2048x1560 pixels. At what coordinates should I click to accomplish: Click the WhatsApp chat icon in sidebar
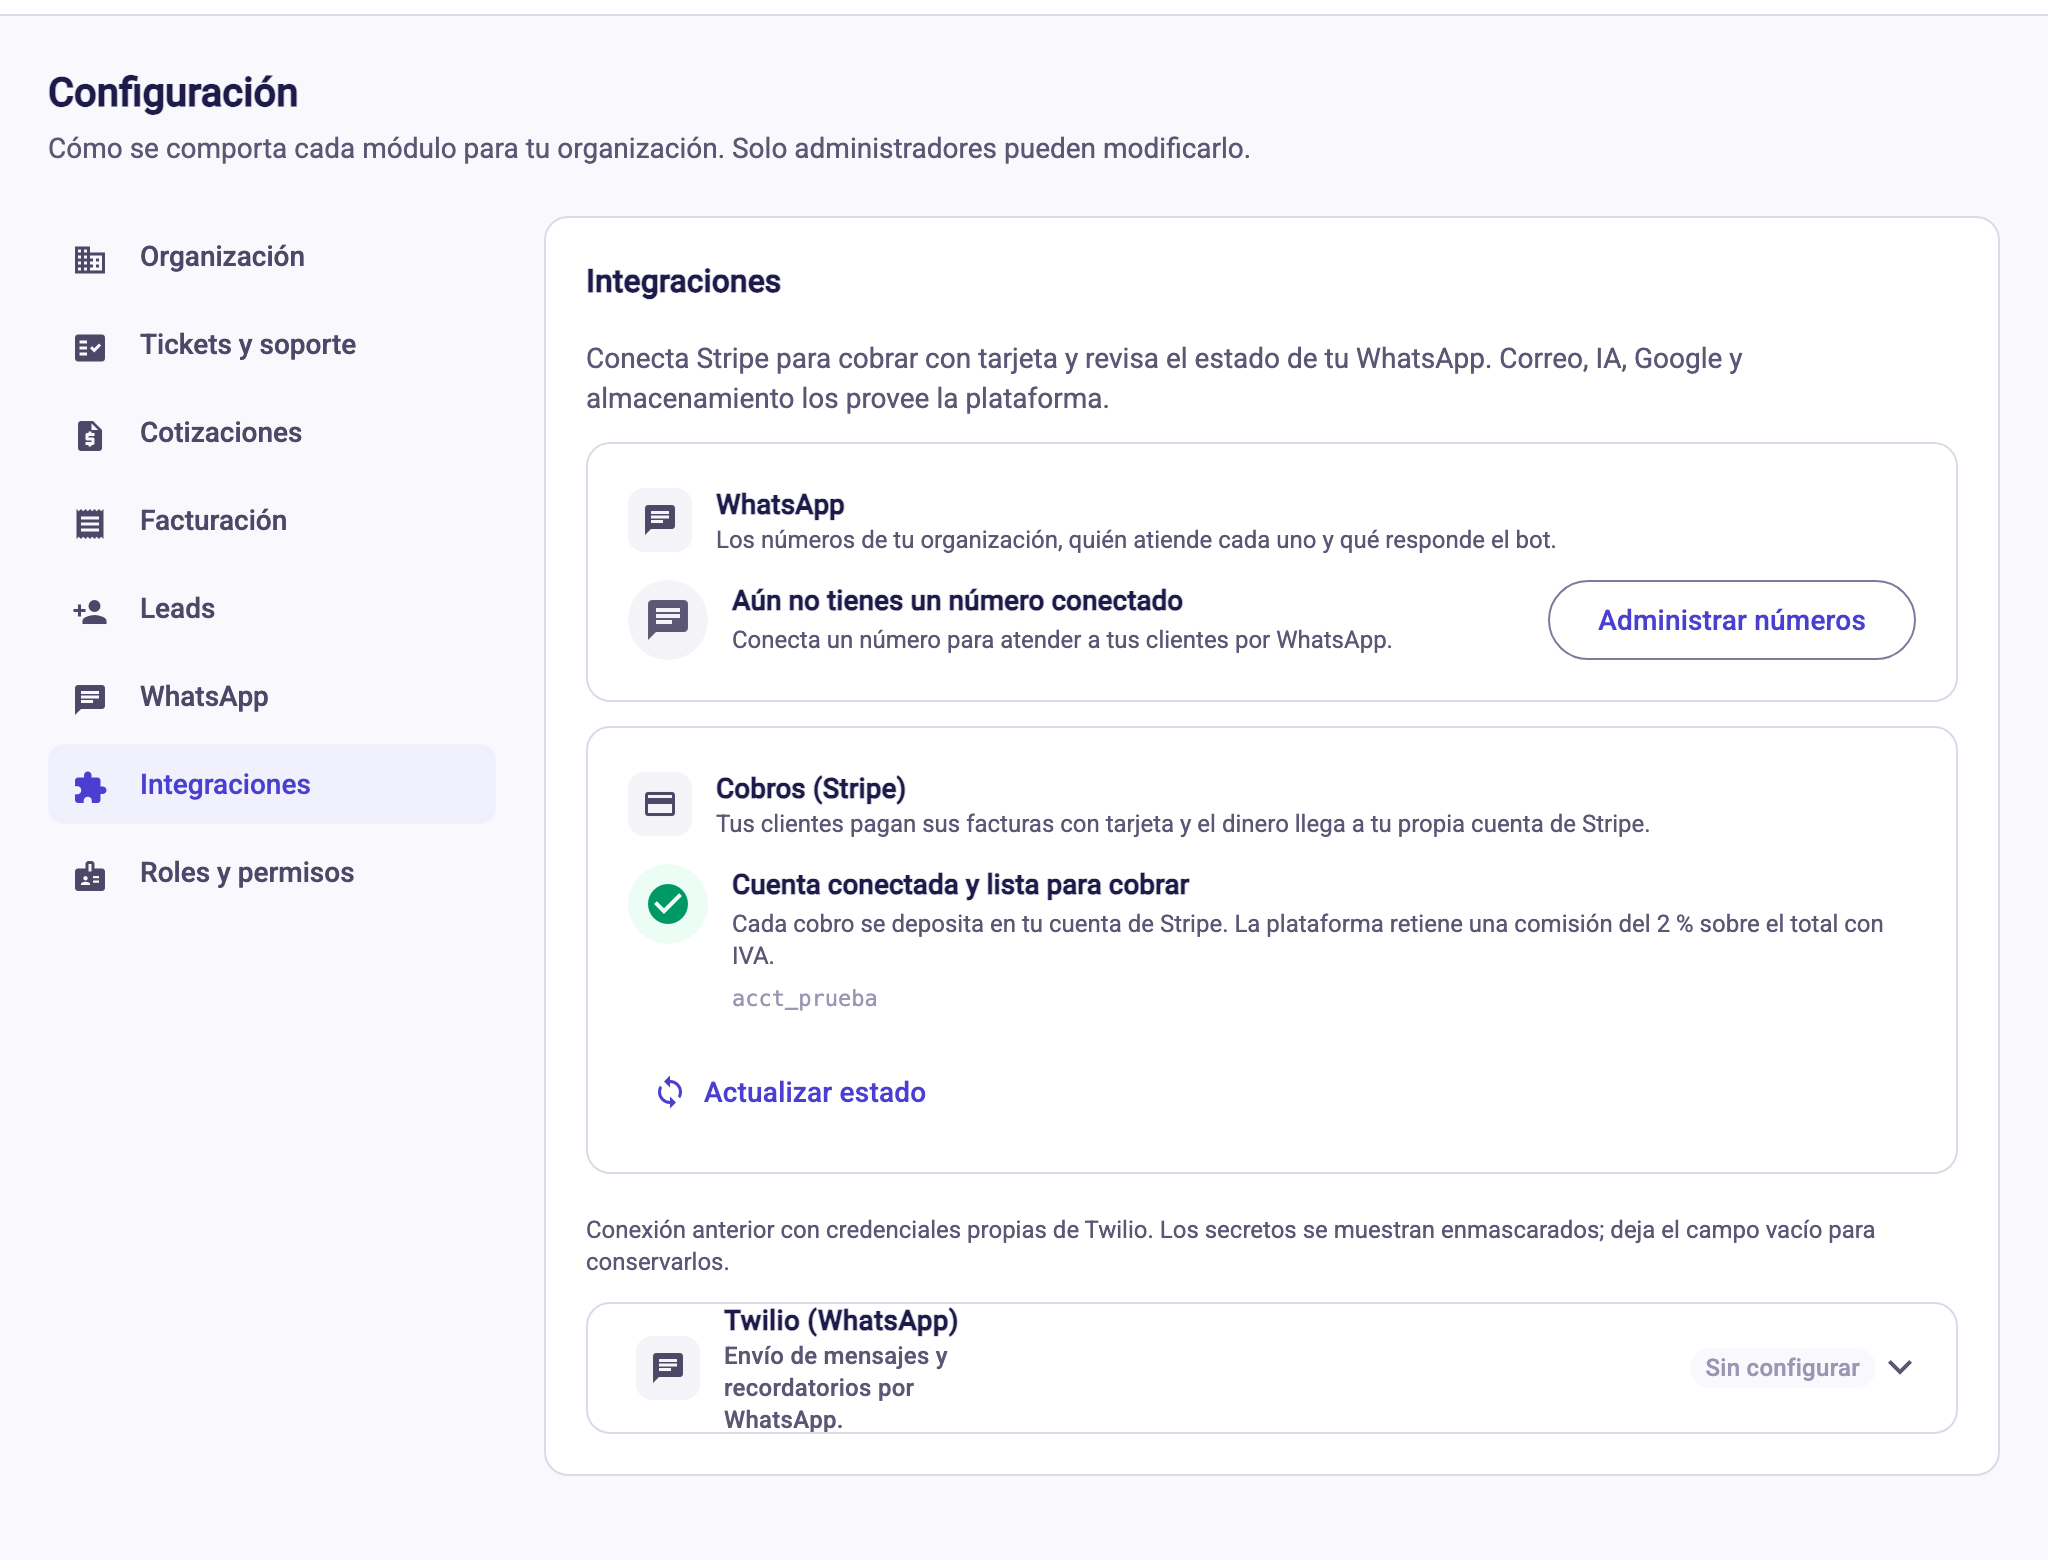90,699
